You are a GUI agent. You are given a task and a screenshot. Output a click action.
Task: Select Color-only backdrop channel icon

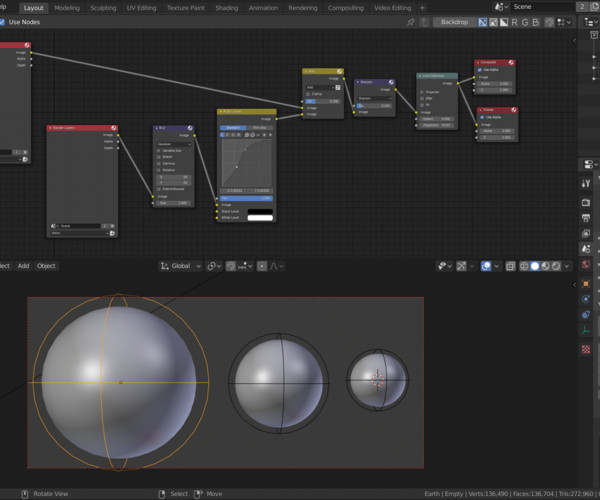point(494,22)
